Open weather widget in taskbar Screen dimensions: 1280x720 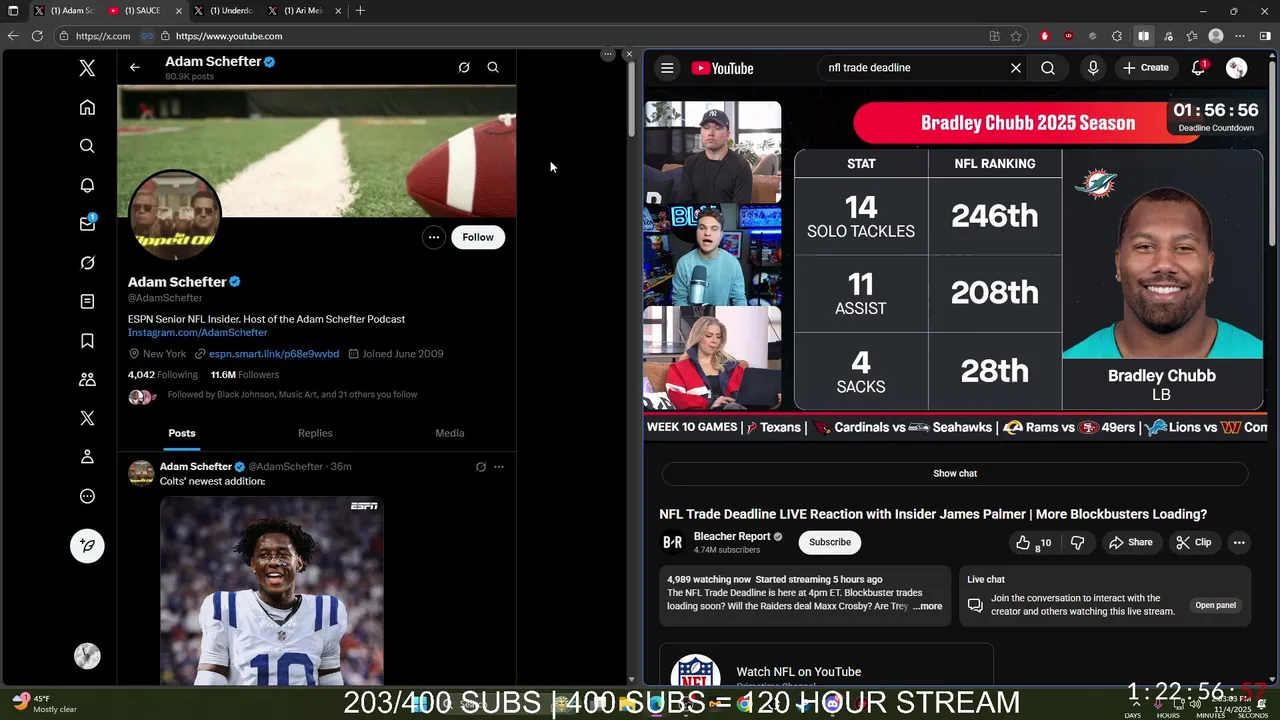44,704
